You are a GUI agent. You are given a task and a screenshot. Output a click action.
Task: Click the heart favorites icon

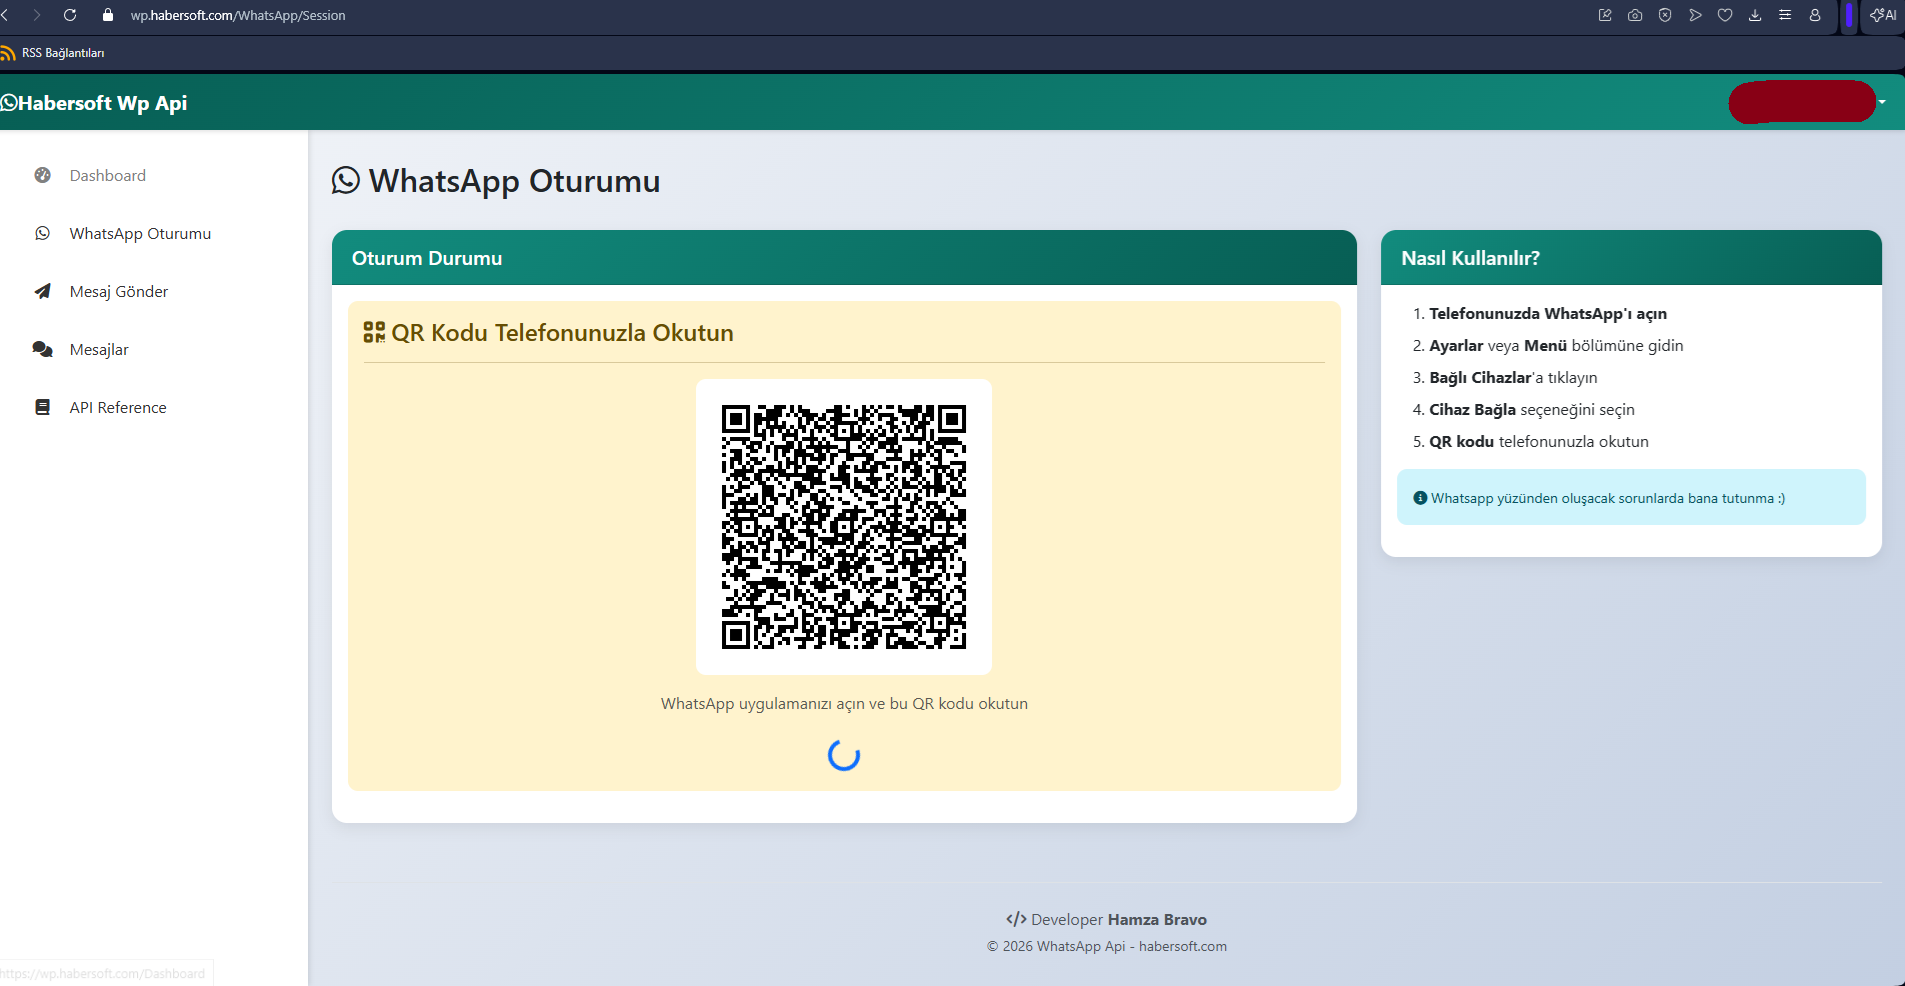pos(1724,15)
